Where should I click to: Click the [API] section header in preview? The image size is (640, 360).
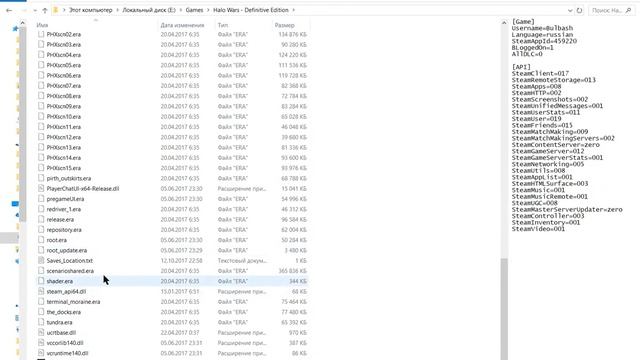[521, 67]
